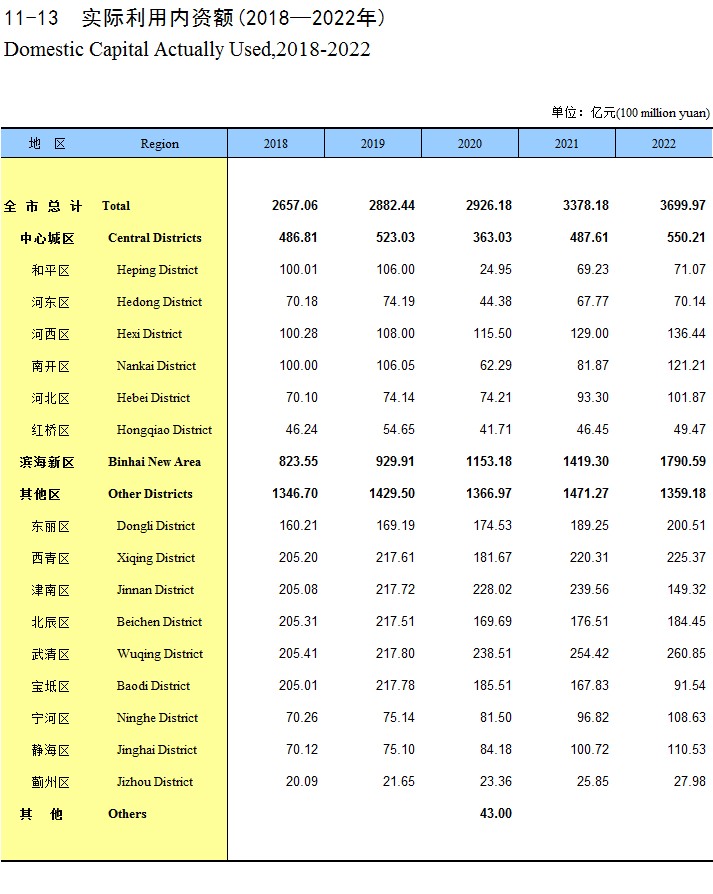
Task: Click Hedong District value 67.77
Action: tap(593, 301)
